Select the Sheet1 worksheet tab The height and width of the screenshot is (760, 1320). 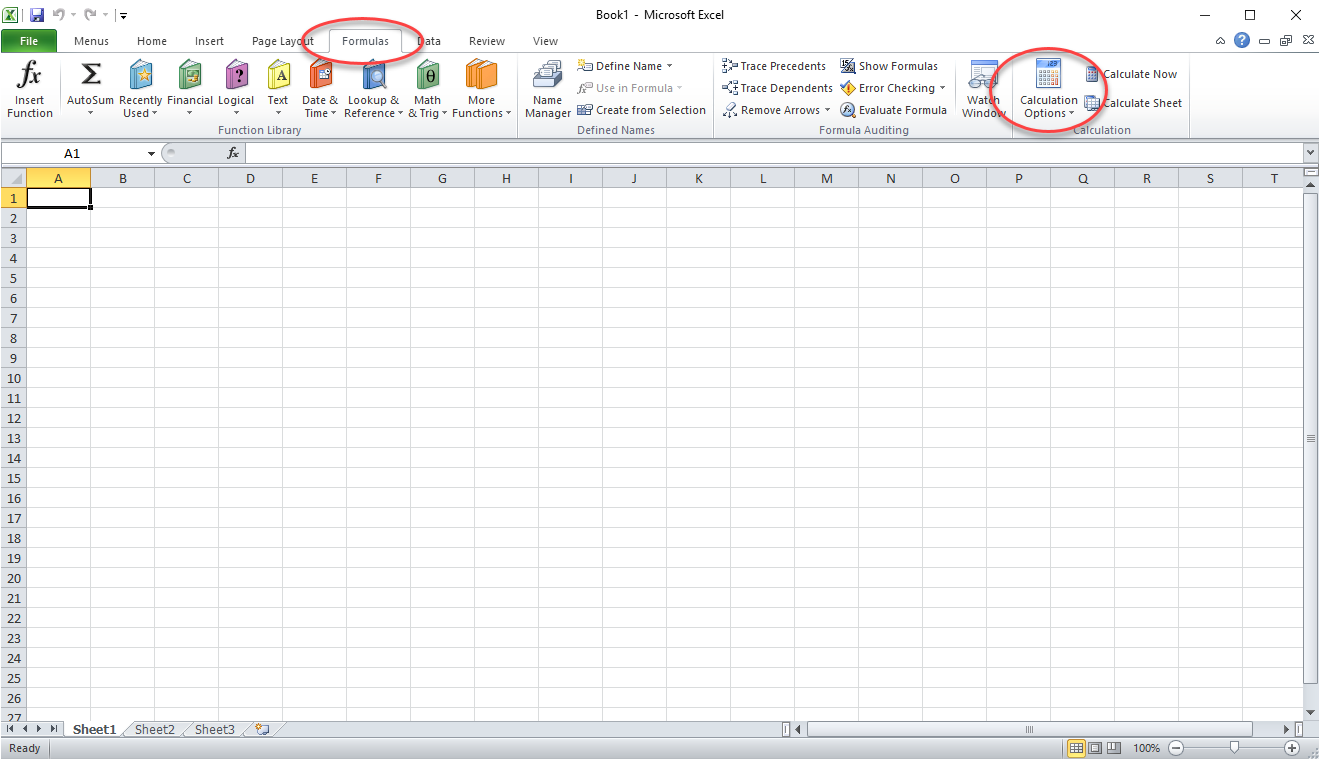pos(94,729)
